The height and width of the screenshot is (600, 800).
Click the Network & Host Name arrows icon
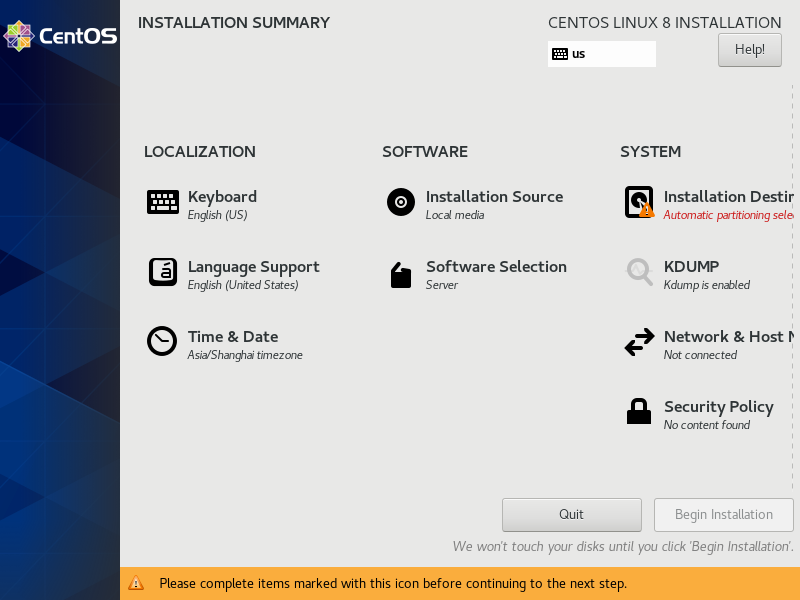click(x=639, y=341)
